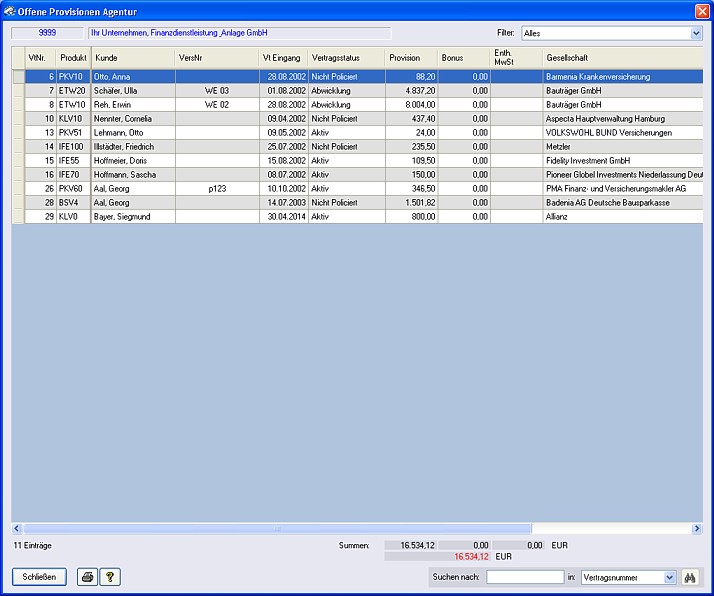The image size is (714, 596).
Task: Close the Offene Provisionen Agentur window
Action: click(x=702, y=10)
